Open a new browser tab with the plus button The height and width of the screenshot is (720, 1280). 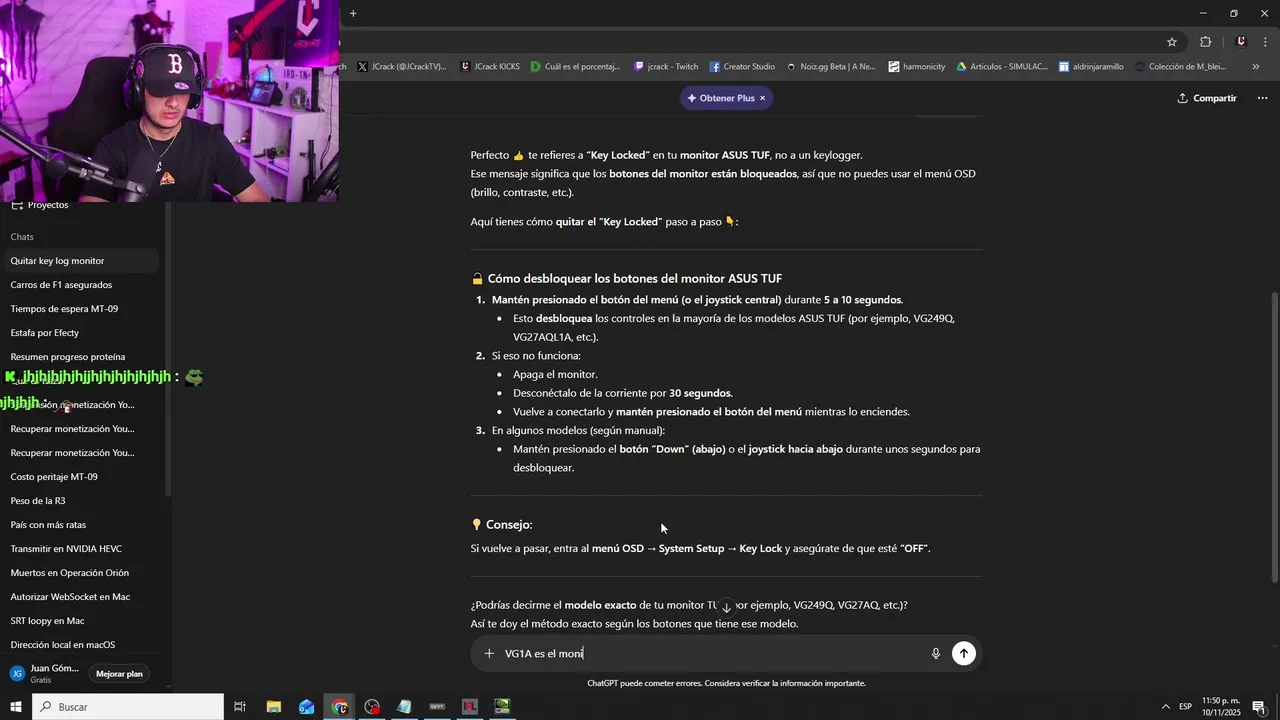pyautogui.click(x=353, y=13)
